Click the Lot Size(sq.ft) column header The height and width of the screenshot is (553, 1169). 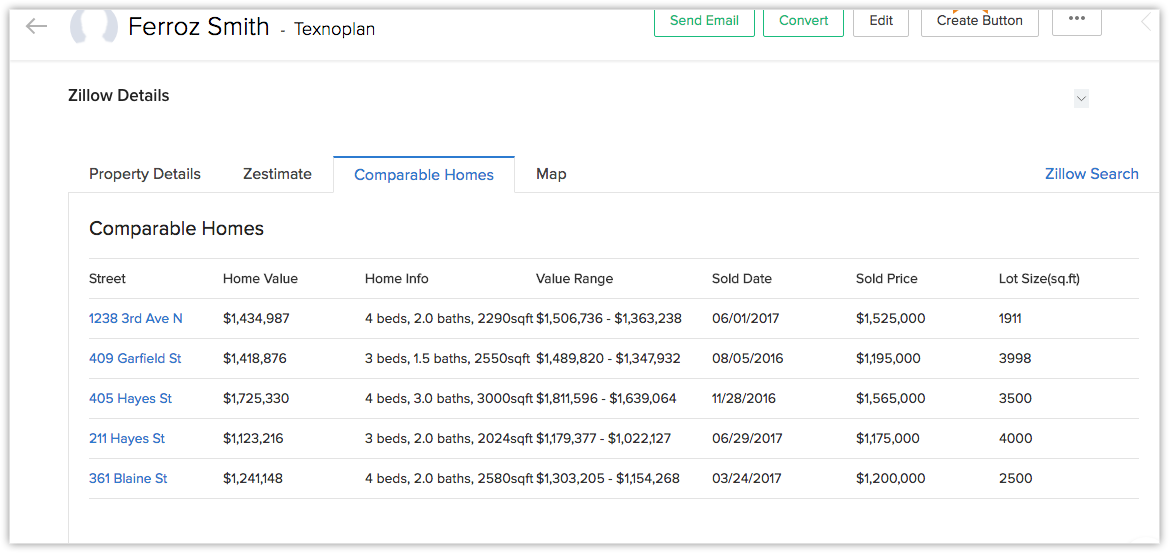coord(1039,279)
